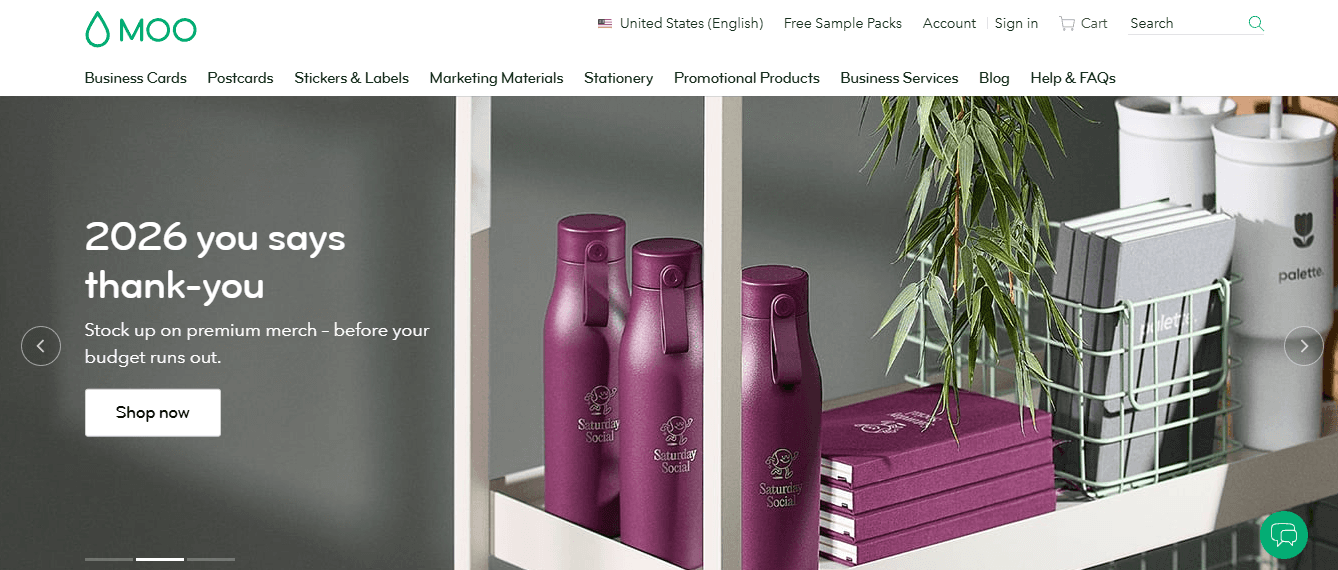The width and height of the screenshot is (1338, 570).
Task: Open the Free Sample Packs link
Action: coord(843,23)
